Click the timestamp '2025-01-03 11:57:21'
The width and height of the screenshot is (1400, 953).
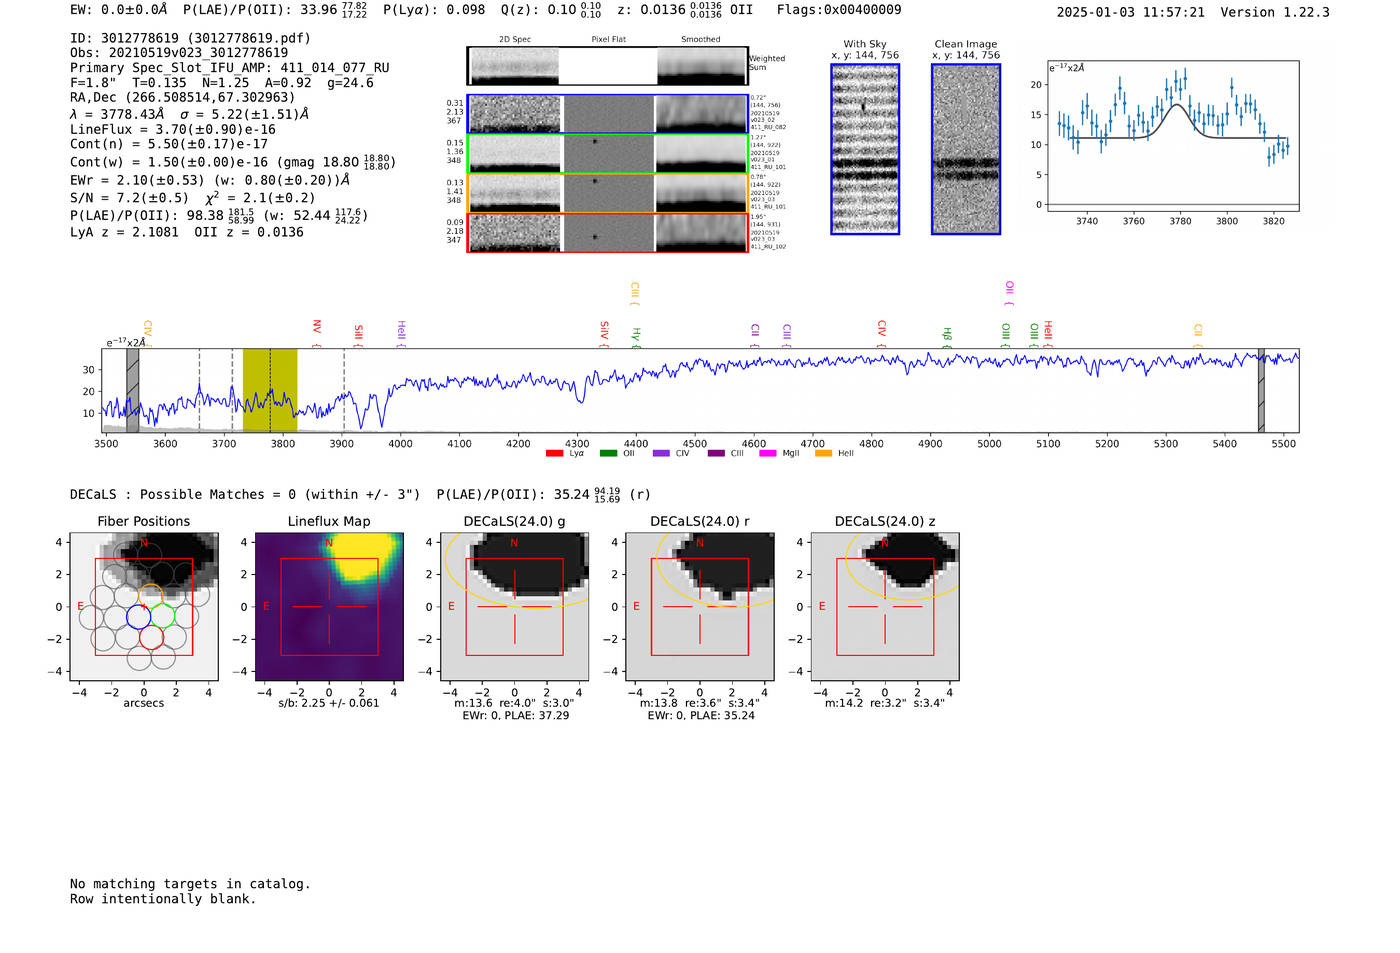[1131, 12]
